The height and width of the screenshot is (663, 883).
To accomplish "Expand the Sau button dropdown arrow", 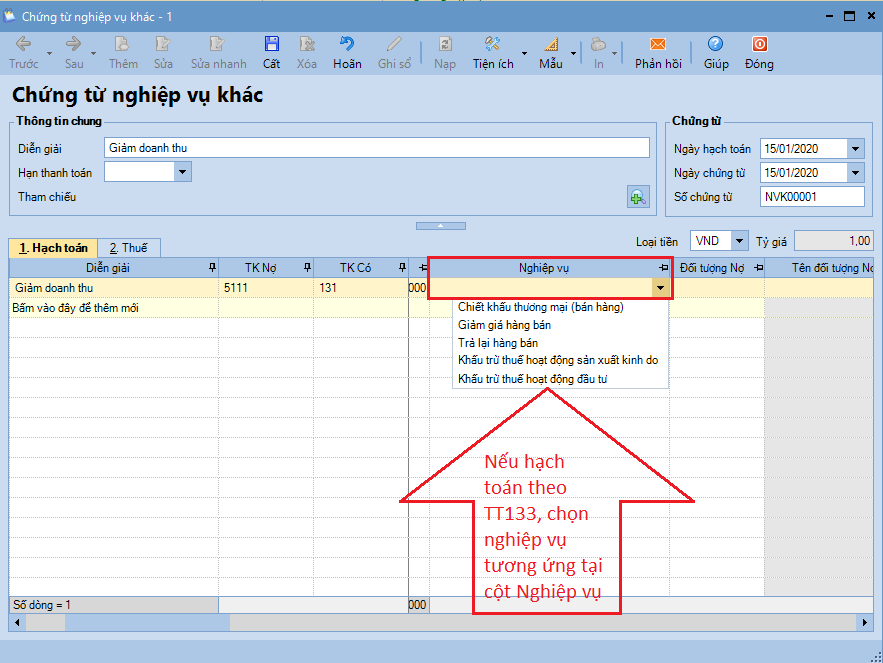I will pos(93,54).
